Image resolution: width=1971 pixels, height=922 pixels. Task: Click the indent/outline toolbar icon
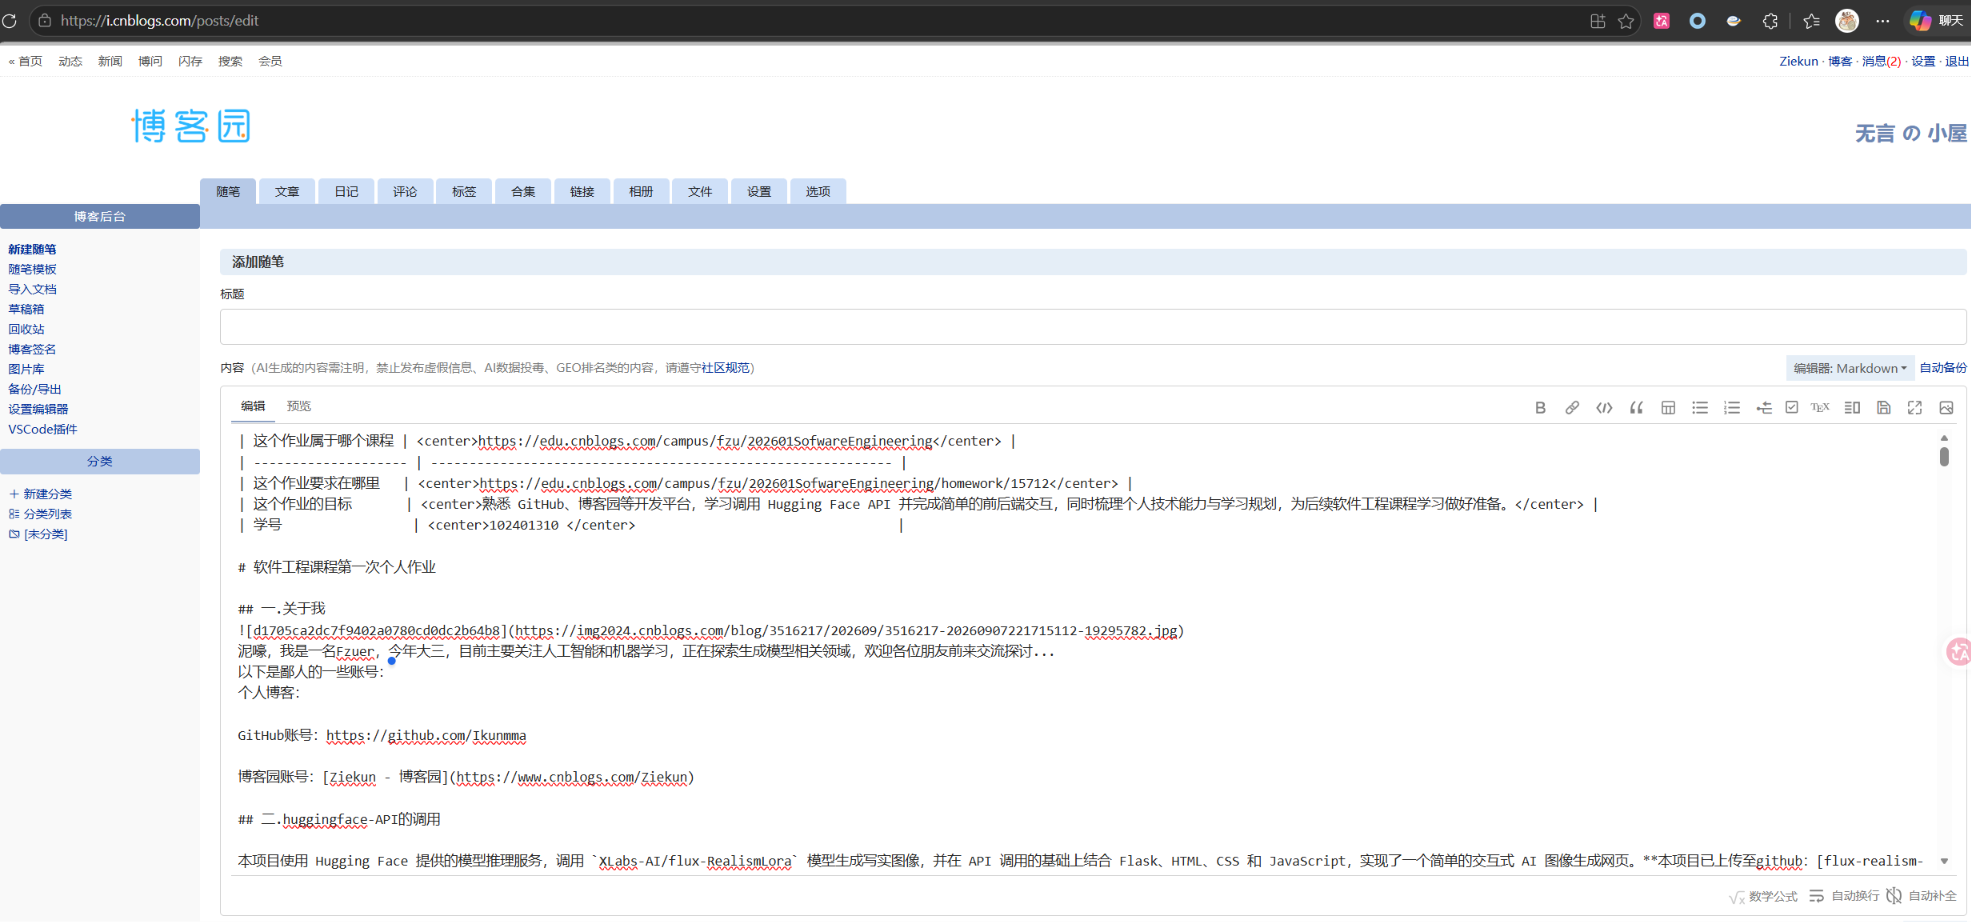[x=1764, y=408]
